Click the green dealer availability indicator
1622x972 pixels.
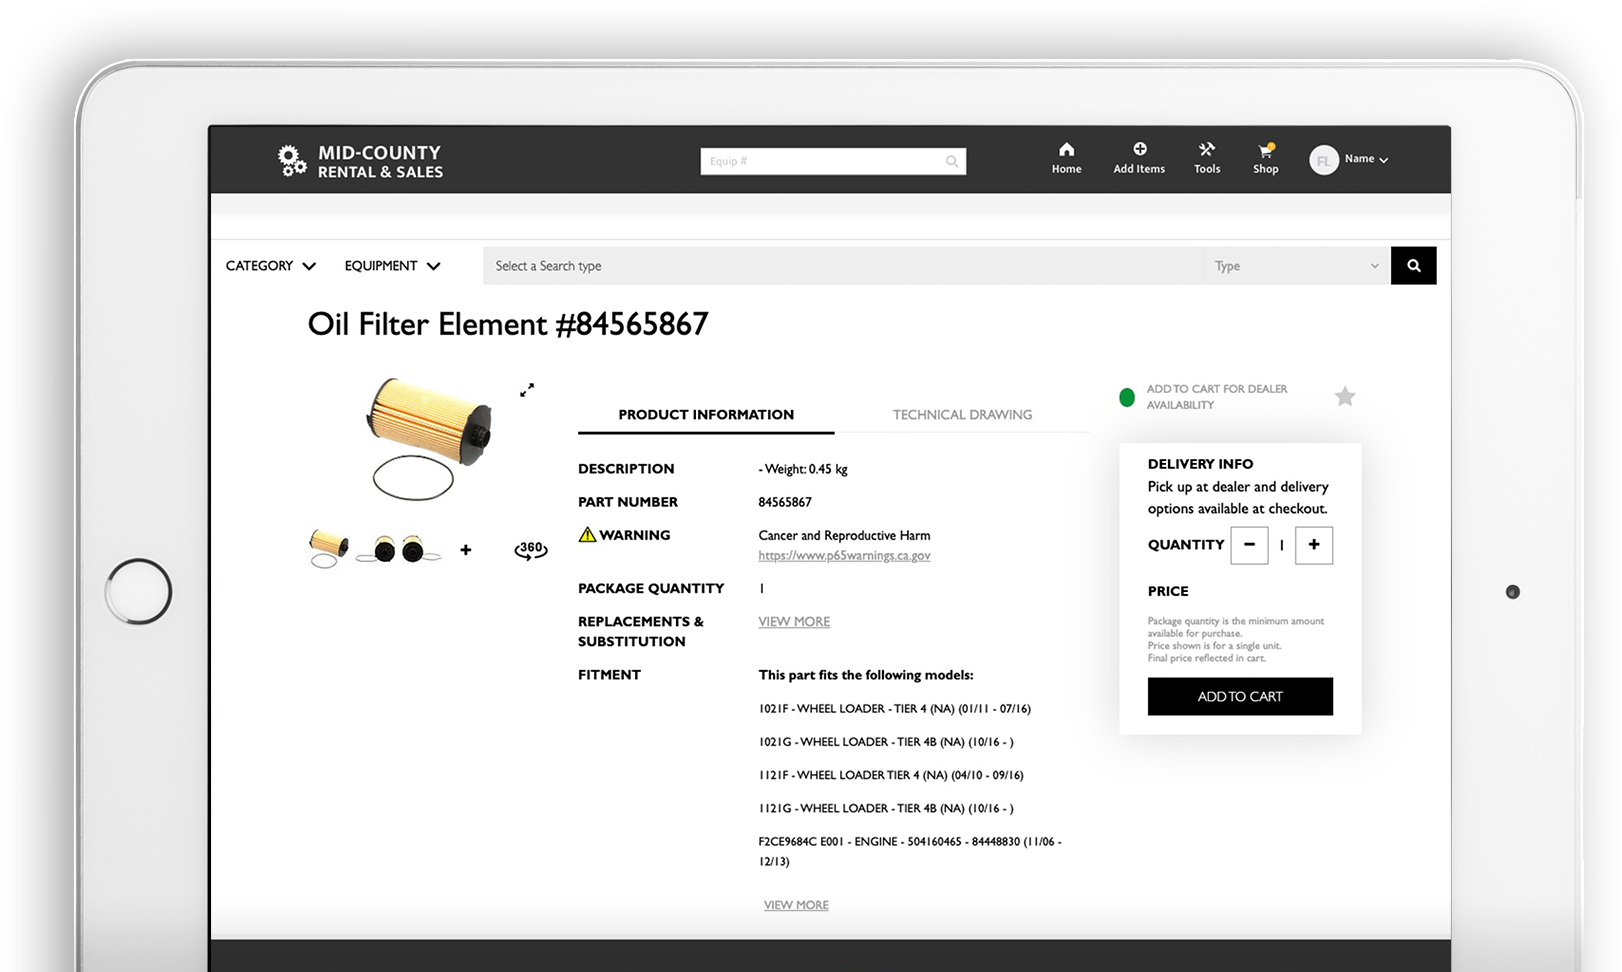click(x=1126, y=397)
